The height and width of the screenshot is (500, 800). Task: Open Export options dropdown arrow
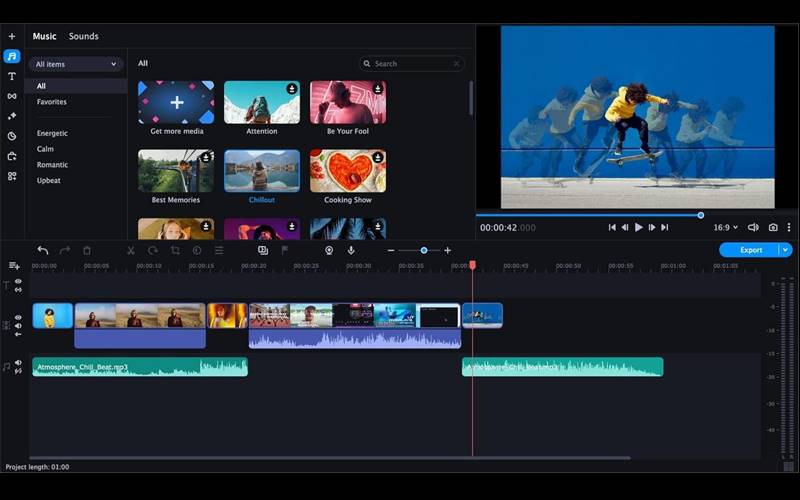coord(786,250)
